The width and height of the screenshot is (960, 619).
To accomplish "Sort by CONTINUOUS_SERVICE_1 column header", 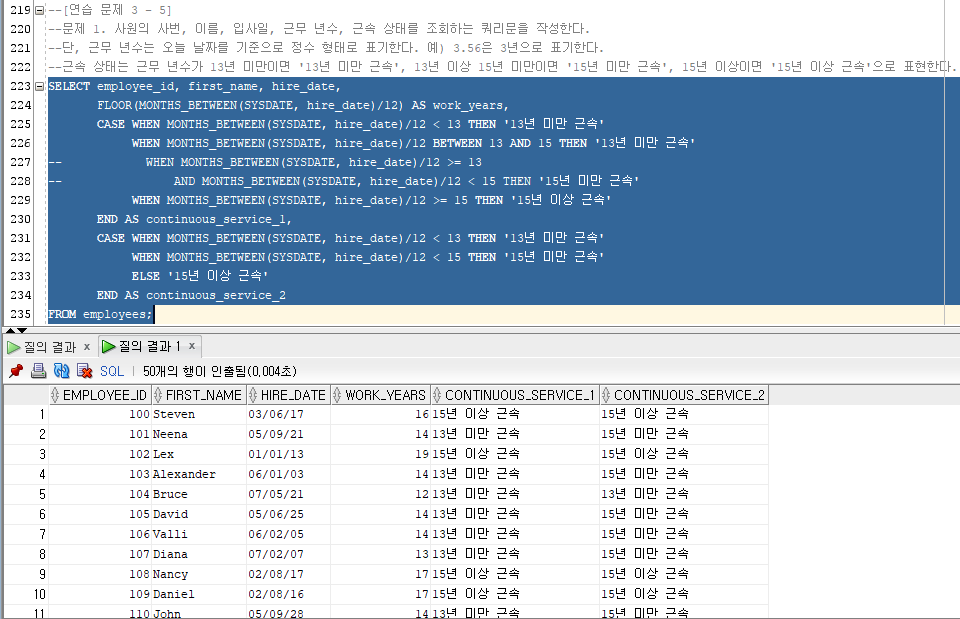I will point(514,395).
